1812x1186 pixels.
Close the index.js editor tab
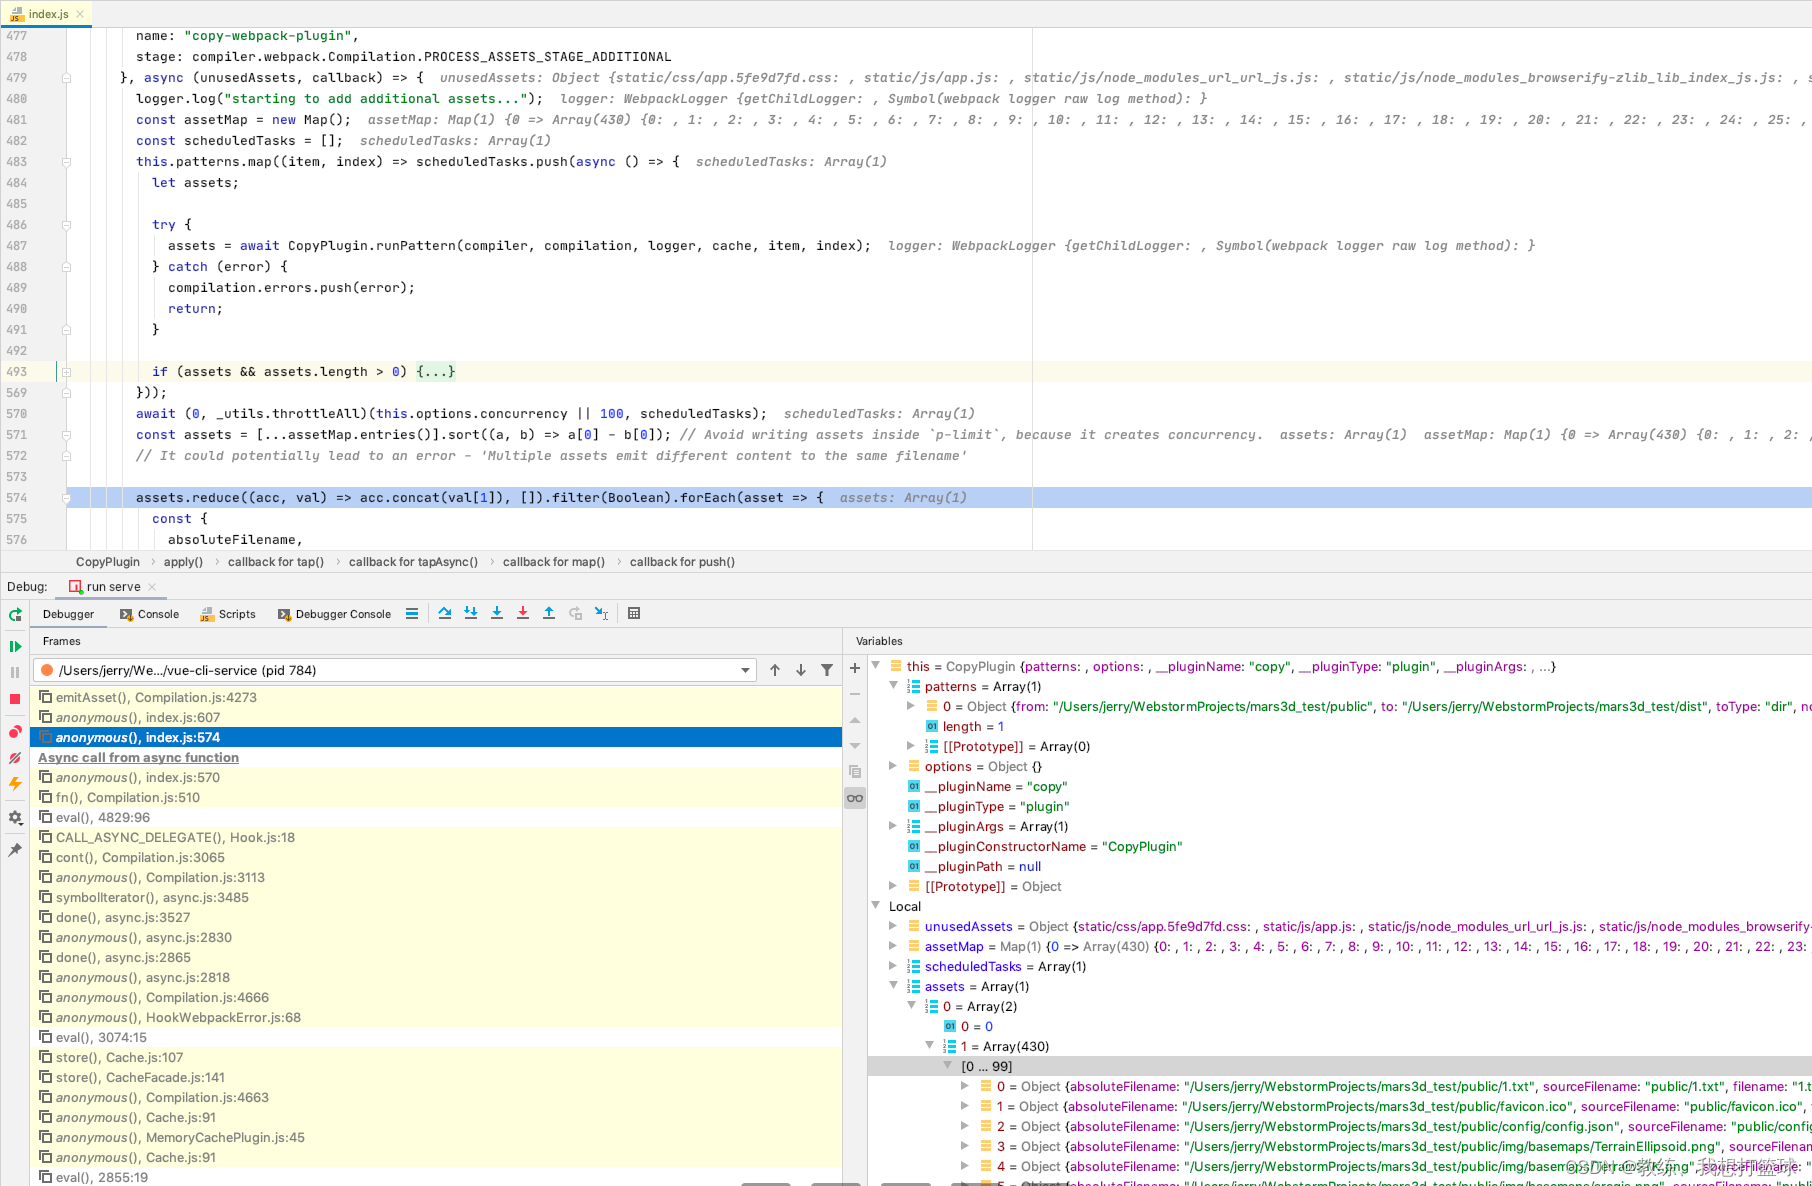(80, 14)
